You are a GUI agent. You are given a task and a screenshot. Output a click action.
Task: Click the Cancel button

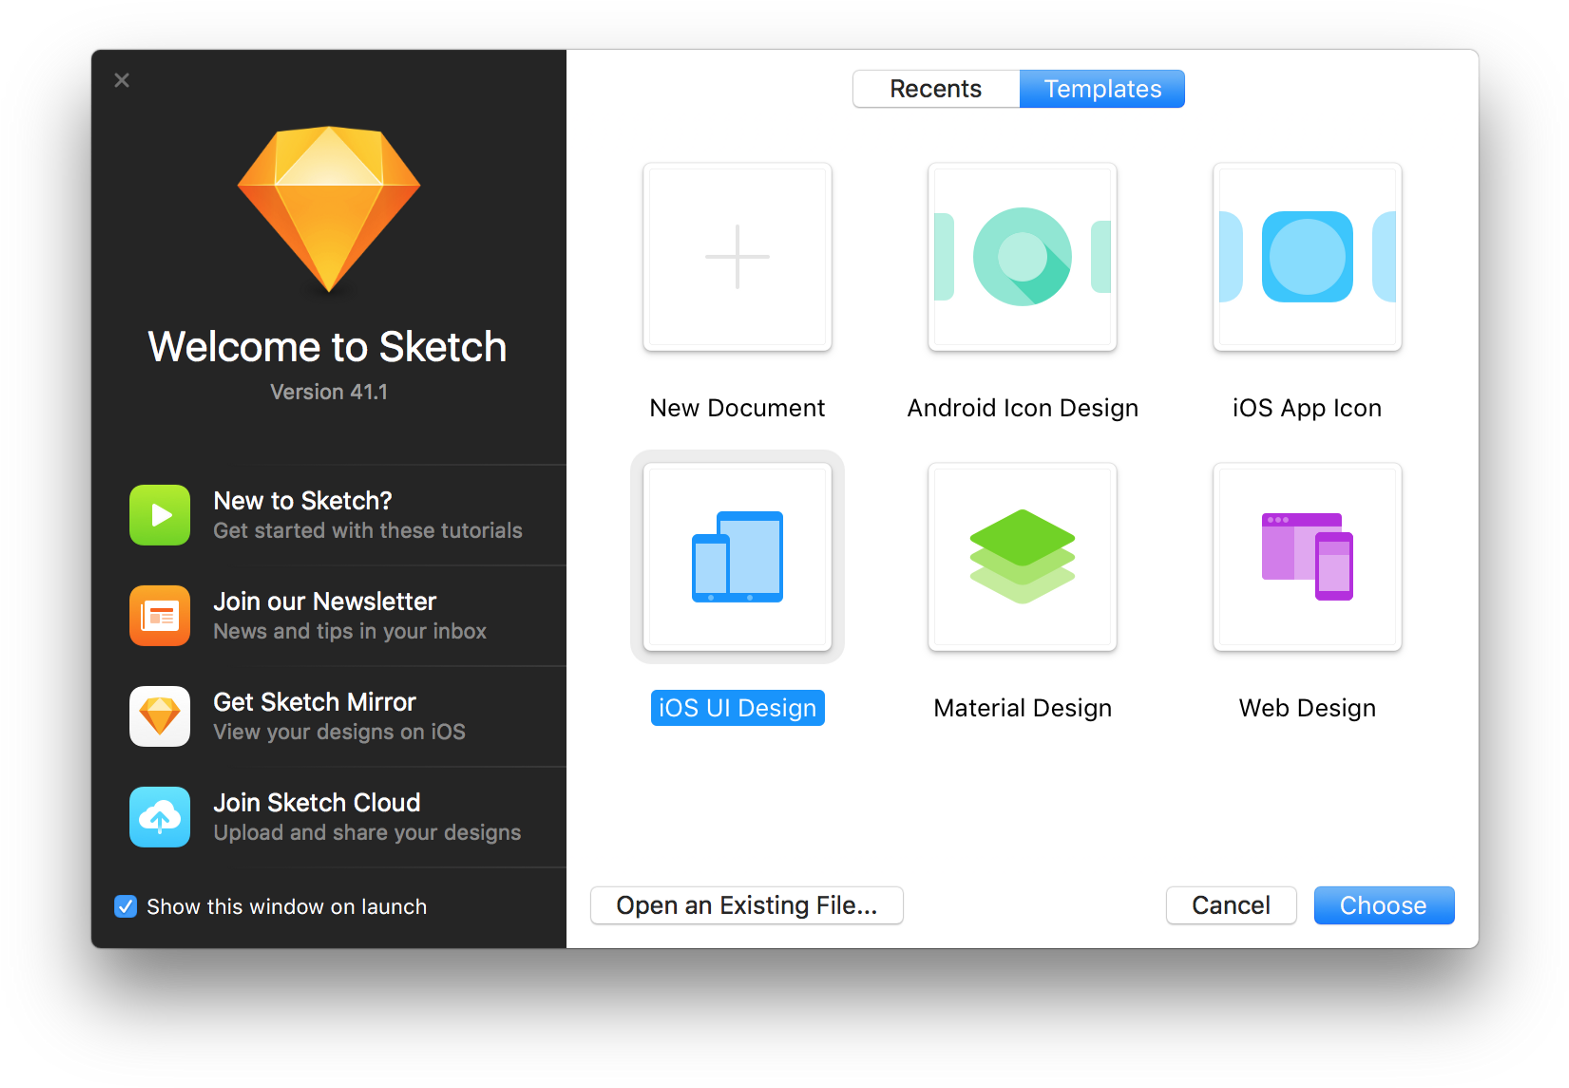[1231, 905]
